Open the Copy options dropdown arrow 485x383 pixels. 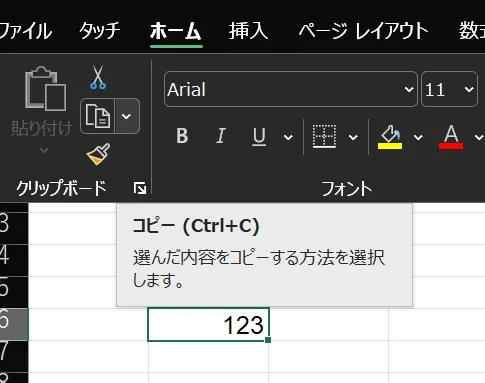[127, 116]
